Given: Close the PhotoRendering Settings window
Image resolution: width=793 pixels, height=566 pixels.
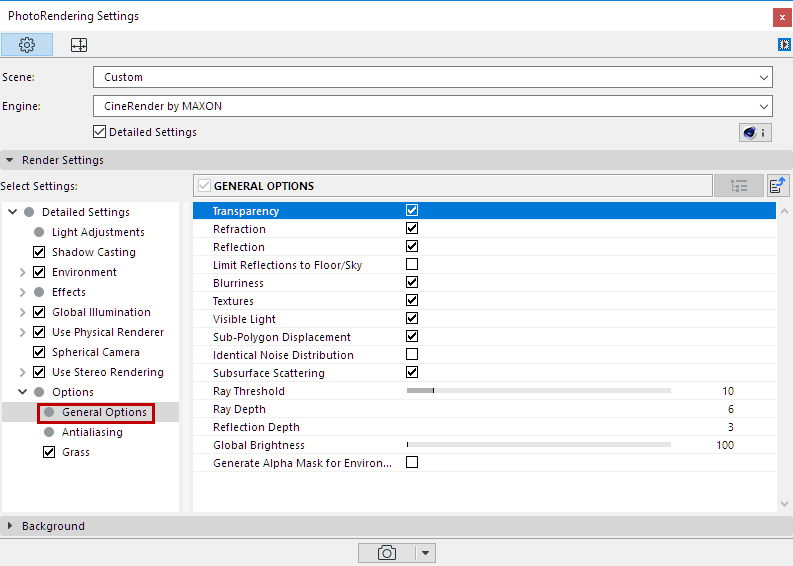Looking at the screenshot, I should [x=782, y=17].
